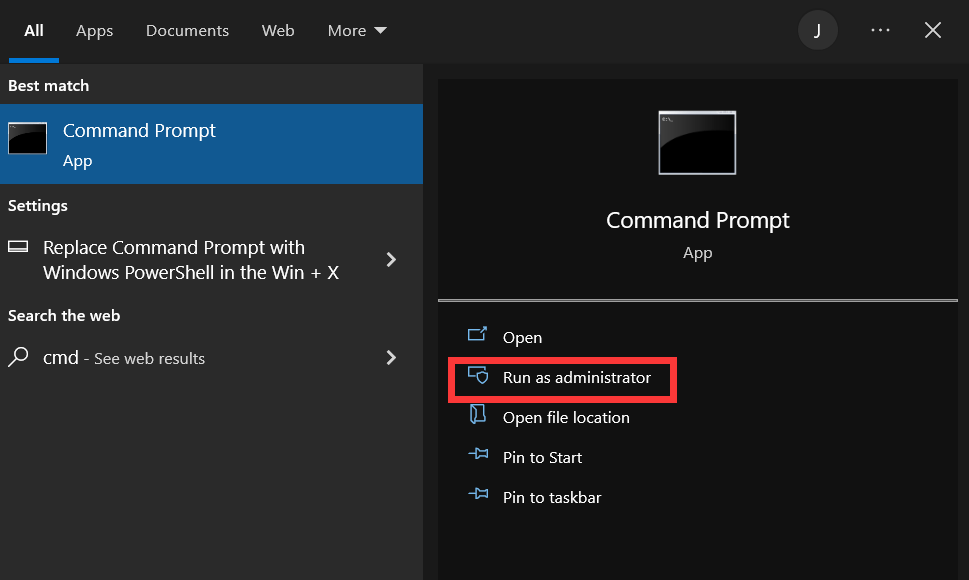Open the three-dot options menu
Image resolution: width=969 pixels, height=580 pixels.
880,30
